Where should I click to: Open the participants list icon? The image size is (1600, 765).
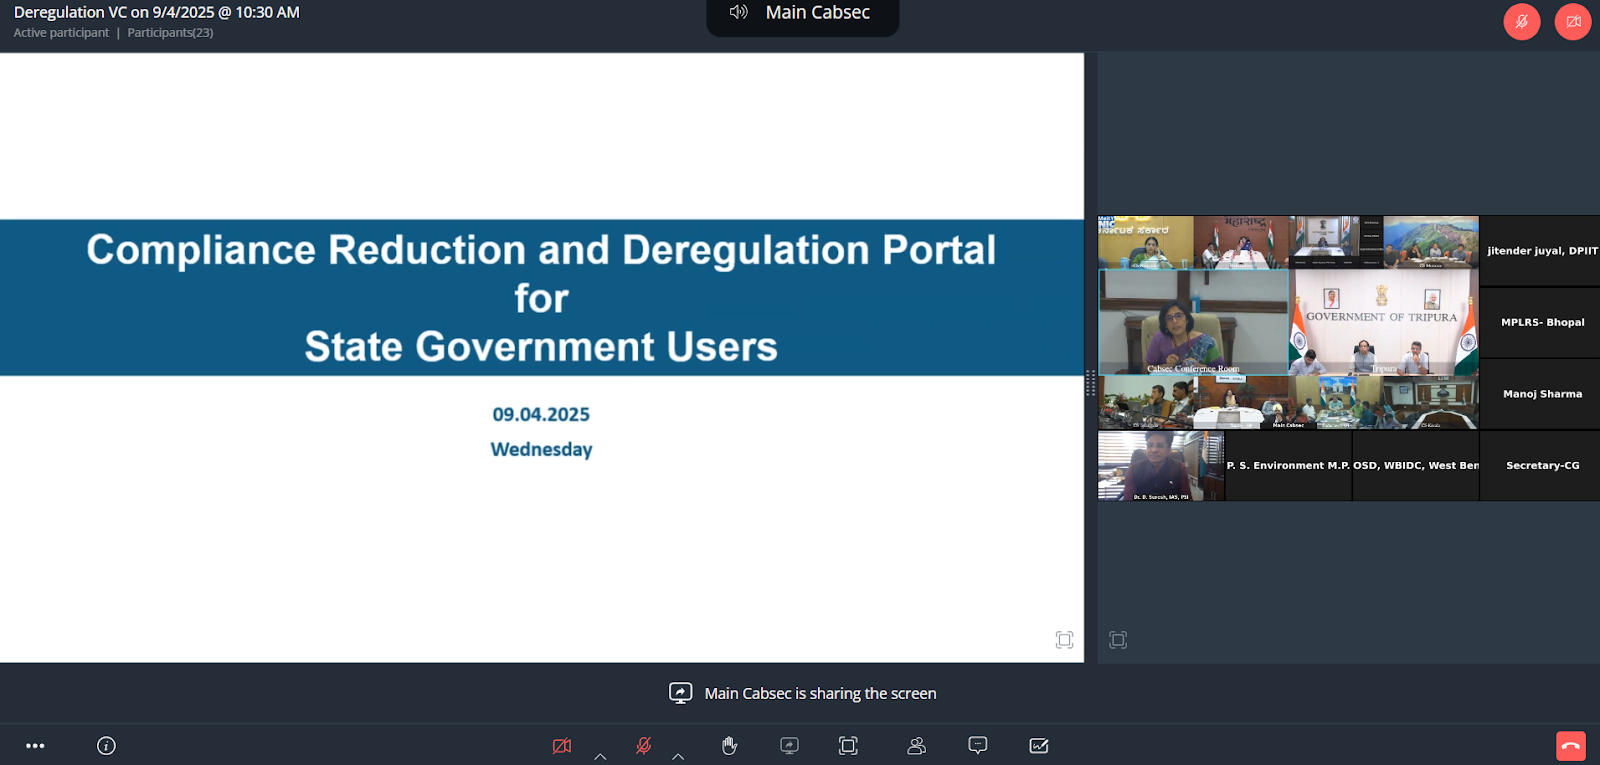916,746
